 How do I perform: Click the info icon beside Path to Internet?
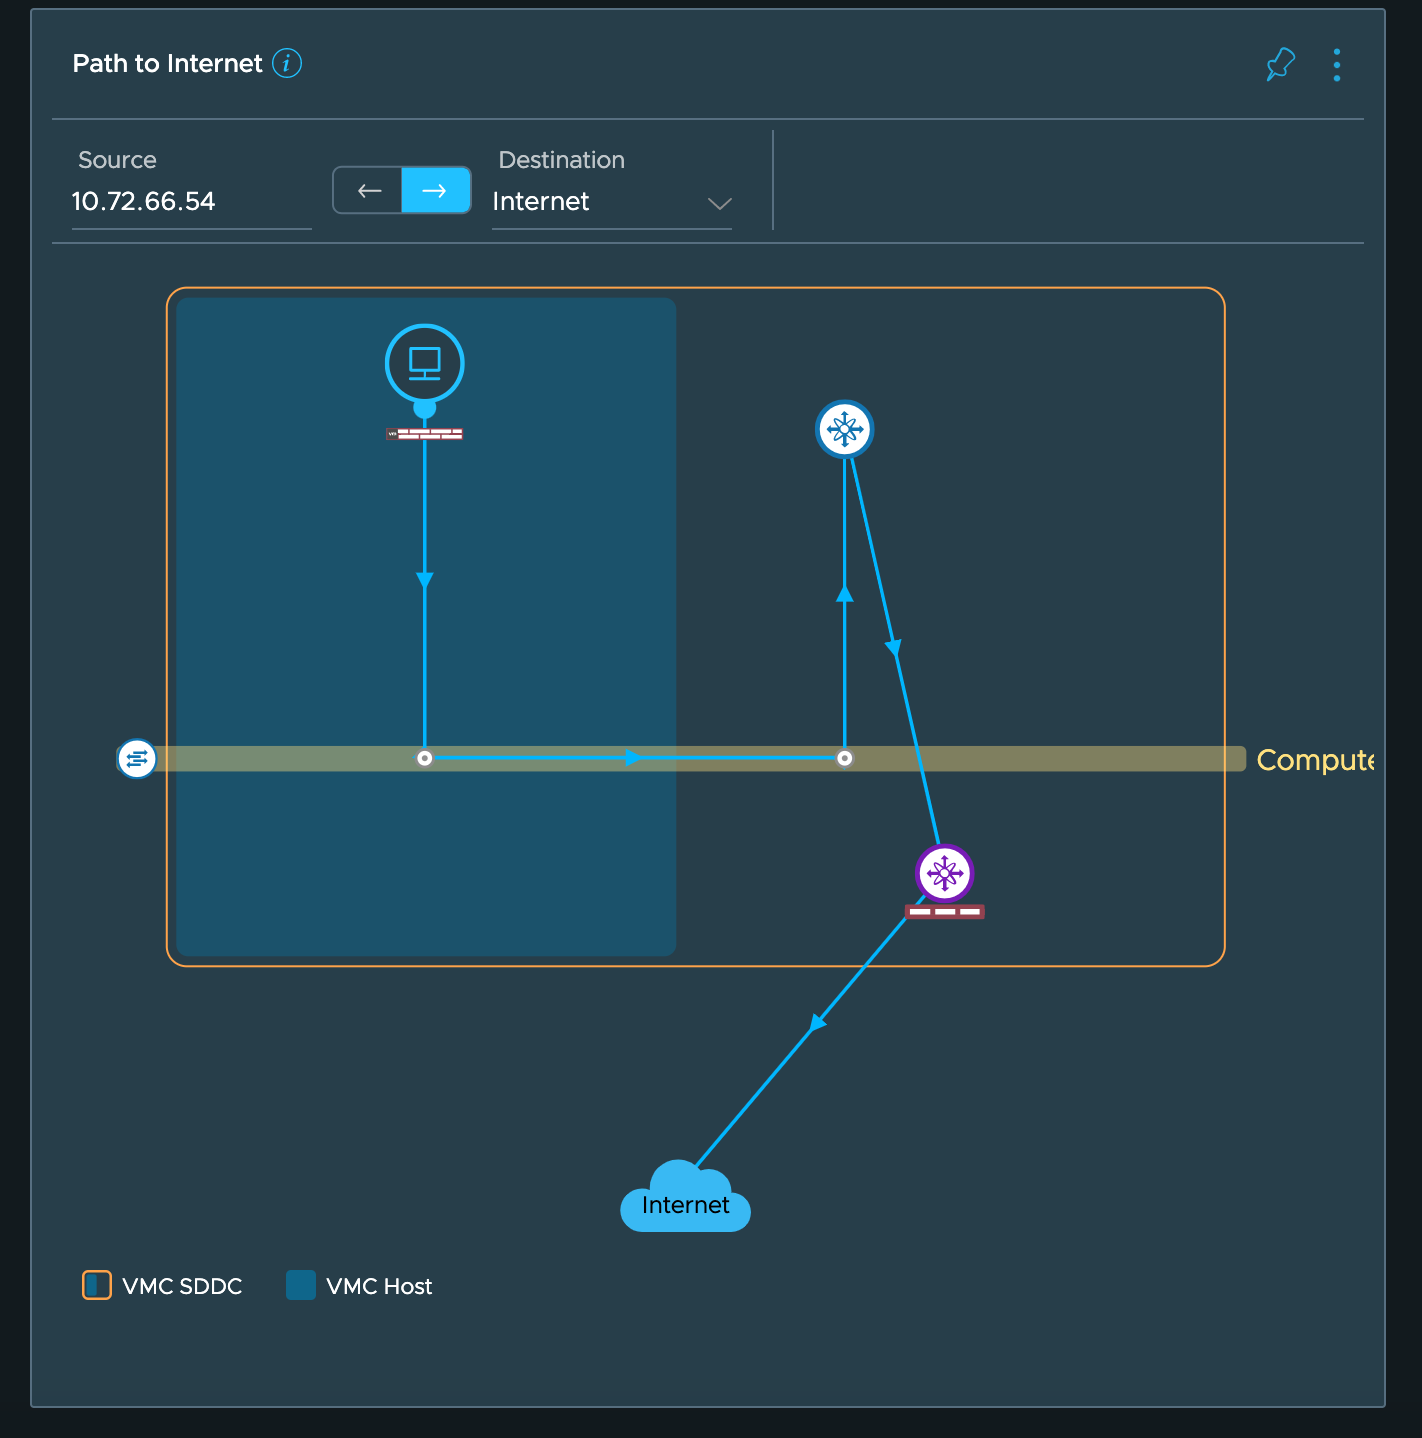287,64
